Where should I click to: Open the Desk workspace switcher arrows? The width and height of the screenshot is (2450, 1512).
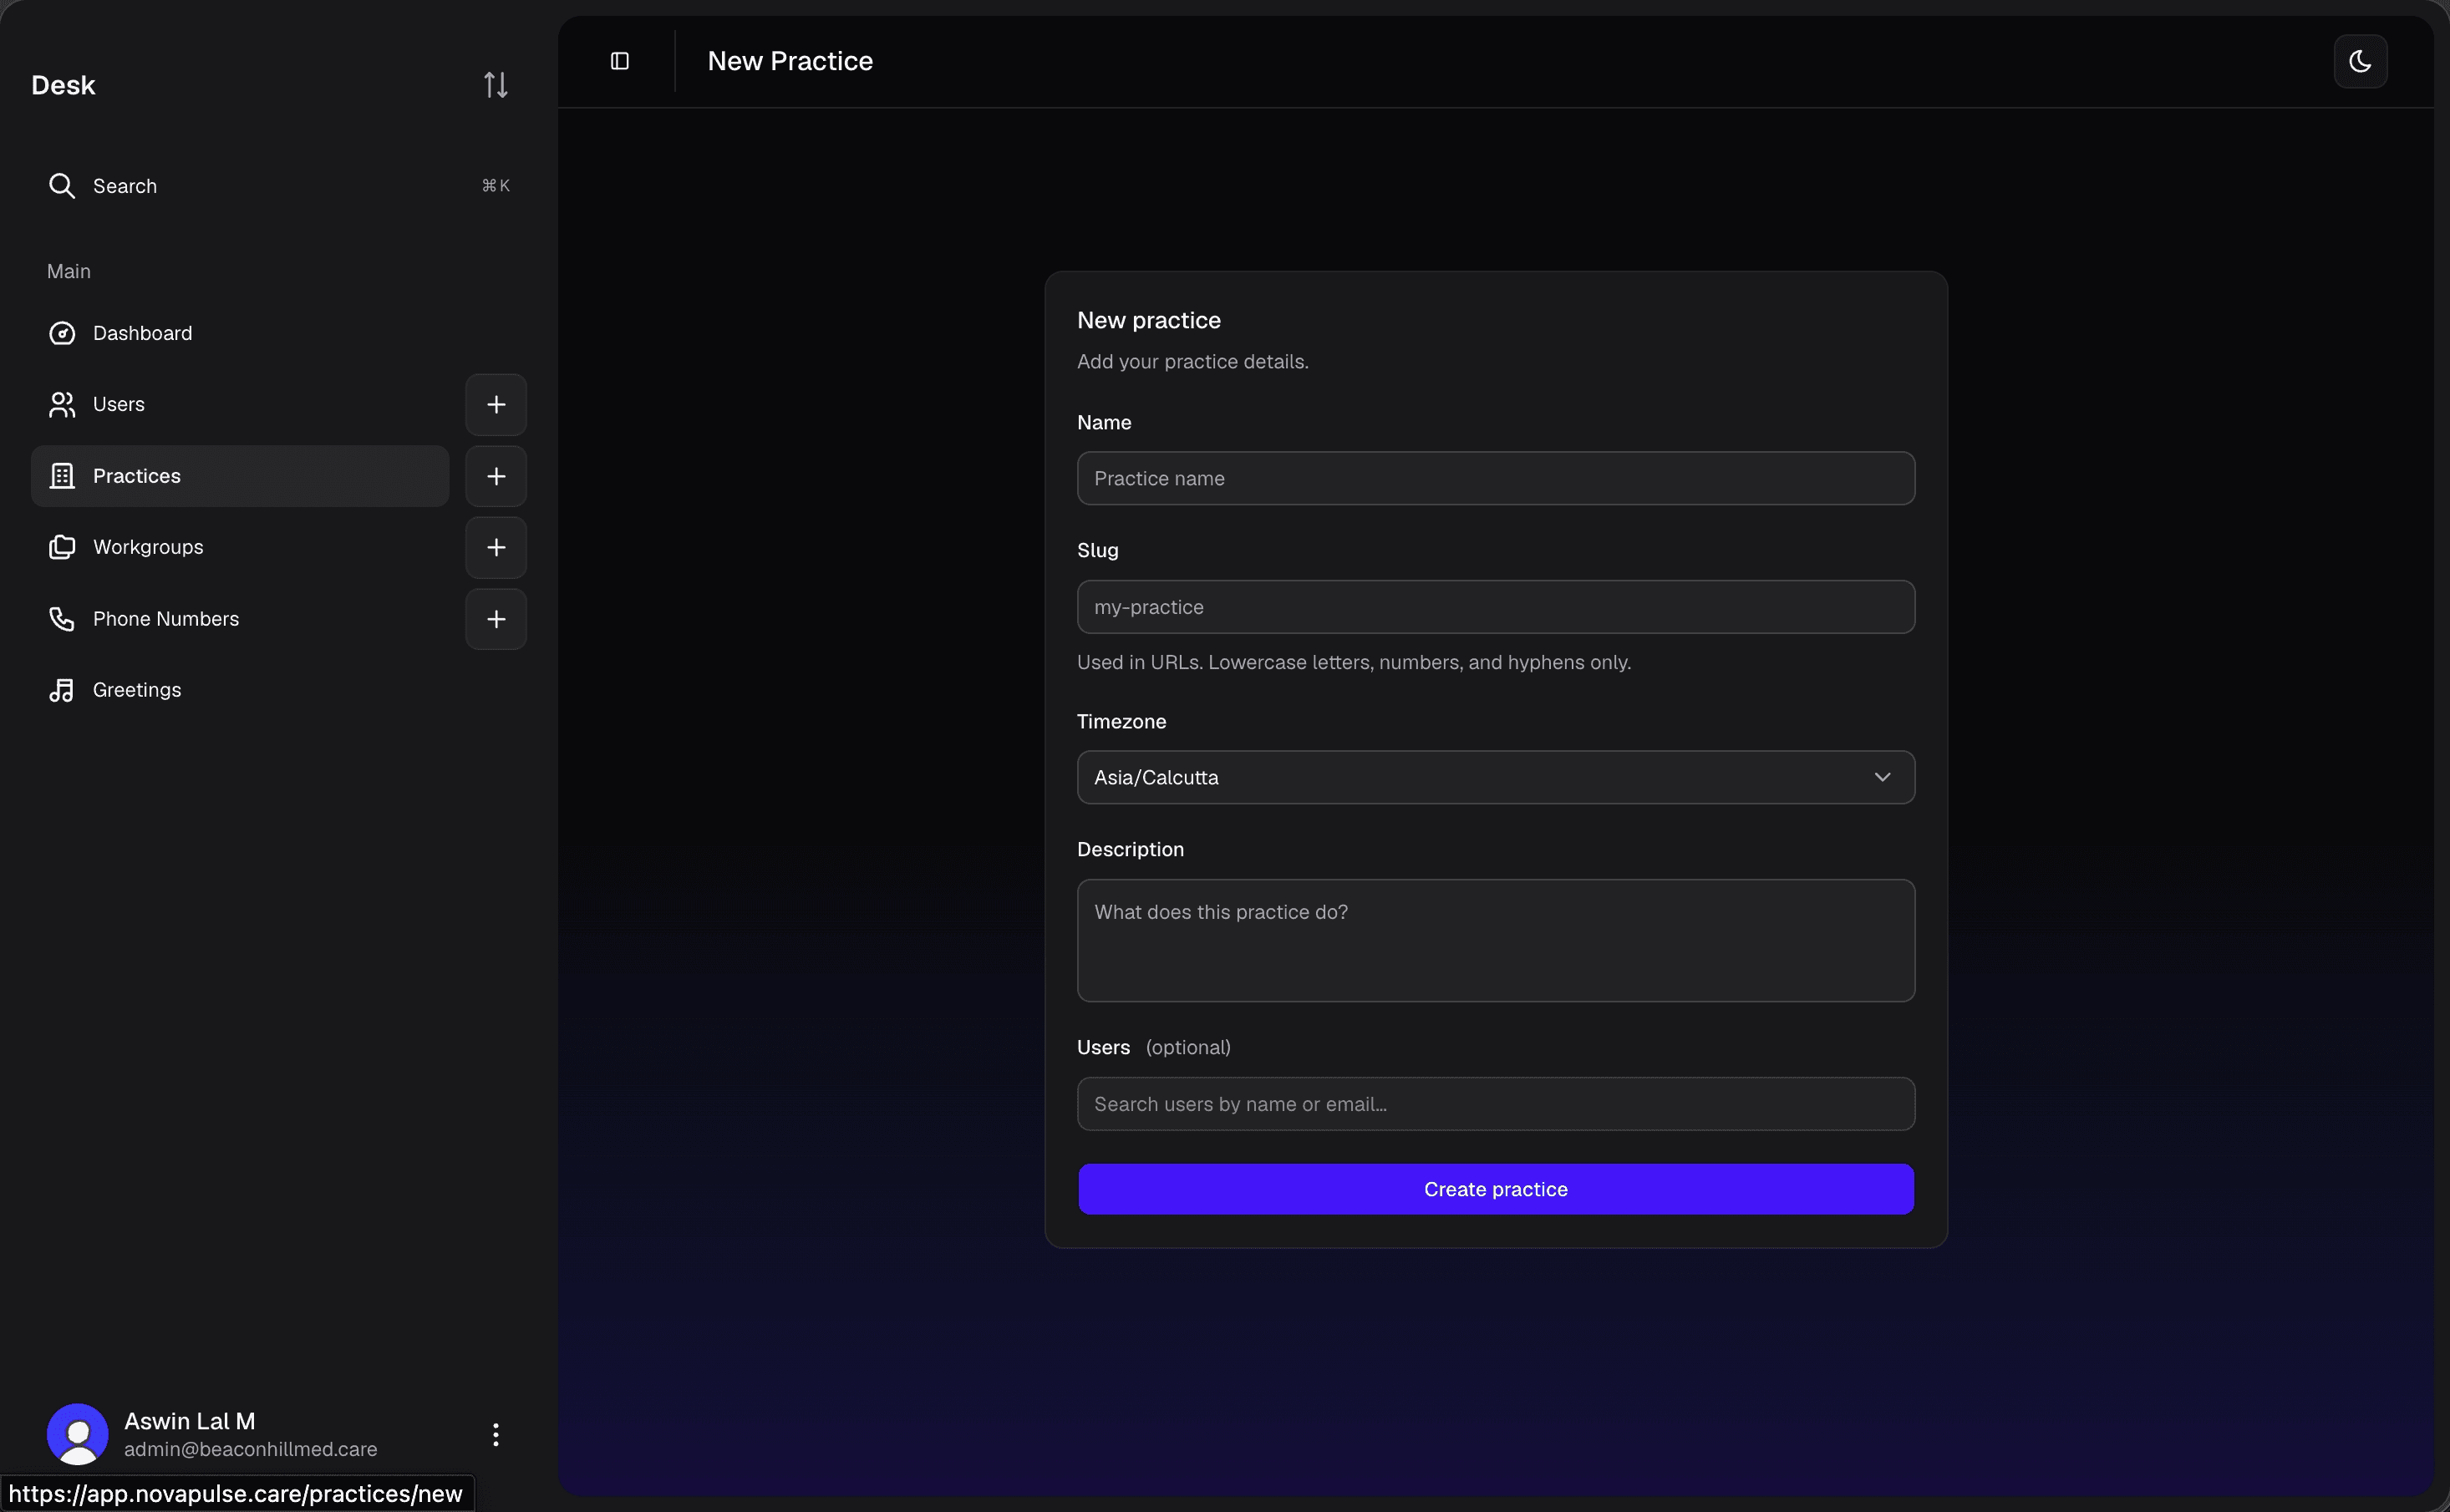[496, 85]
